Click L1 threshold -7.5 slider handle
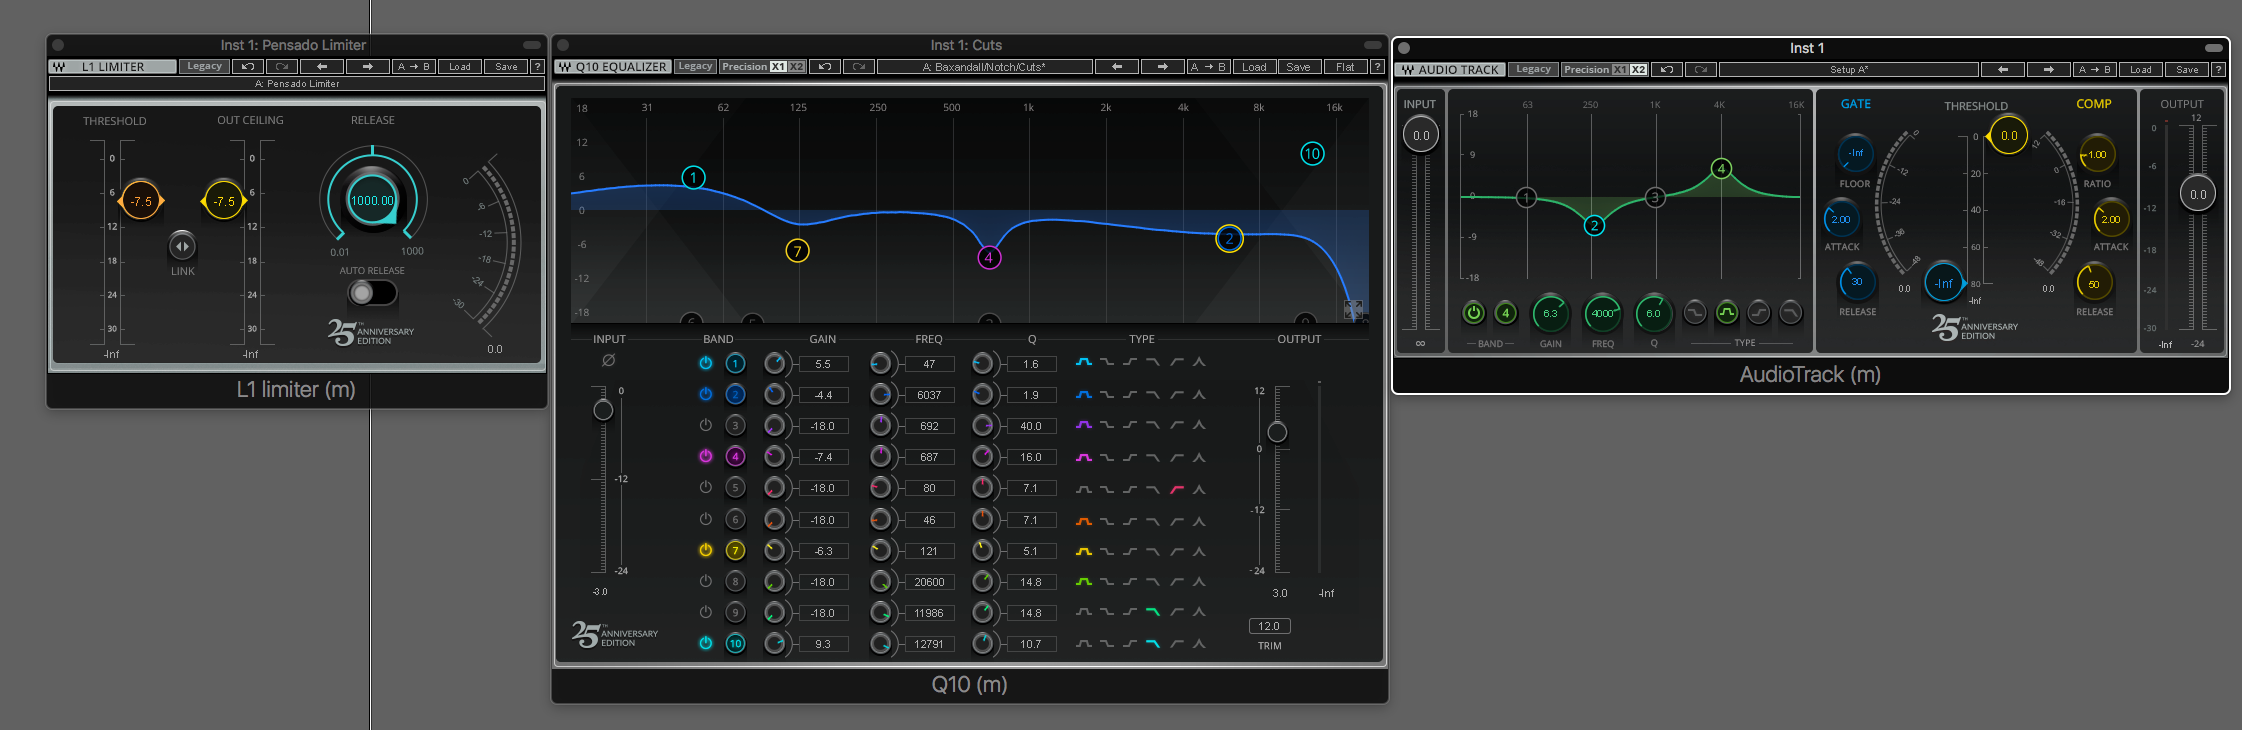The width and height of the screenshot is (2242, 730). click(x=141, y=201)
